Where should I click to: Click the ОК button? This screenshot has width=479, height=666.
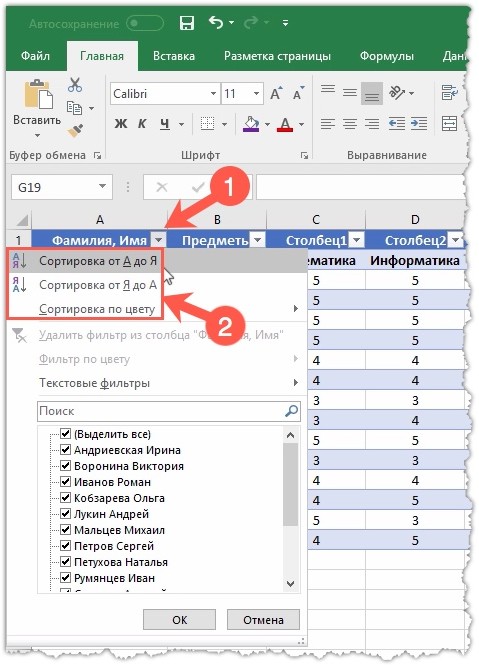[179, 620]
